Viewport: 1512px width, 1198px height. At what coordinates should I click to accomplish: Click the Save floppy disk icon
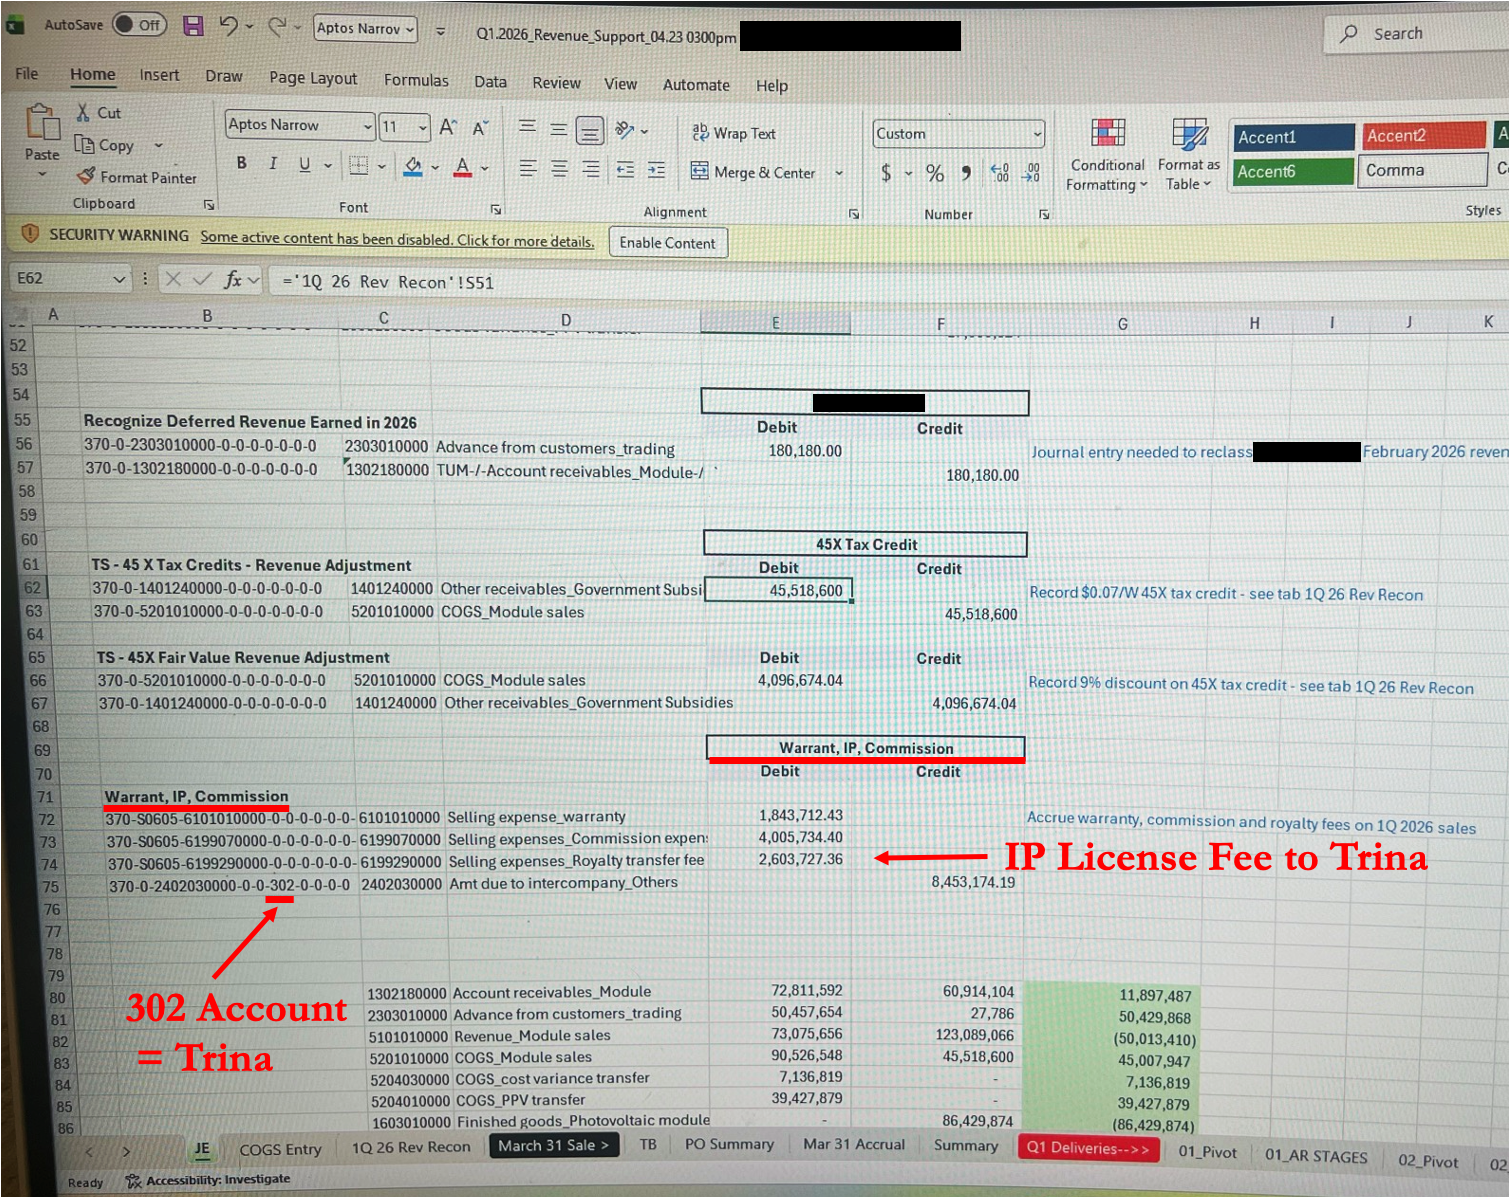(194, 26)
